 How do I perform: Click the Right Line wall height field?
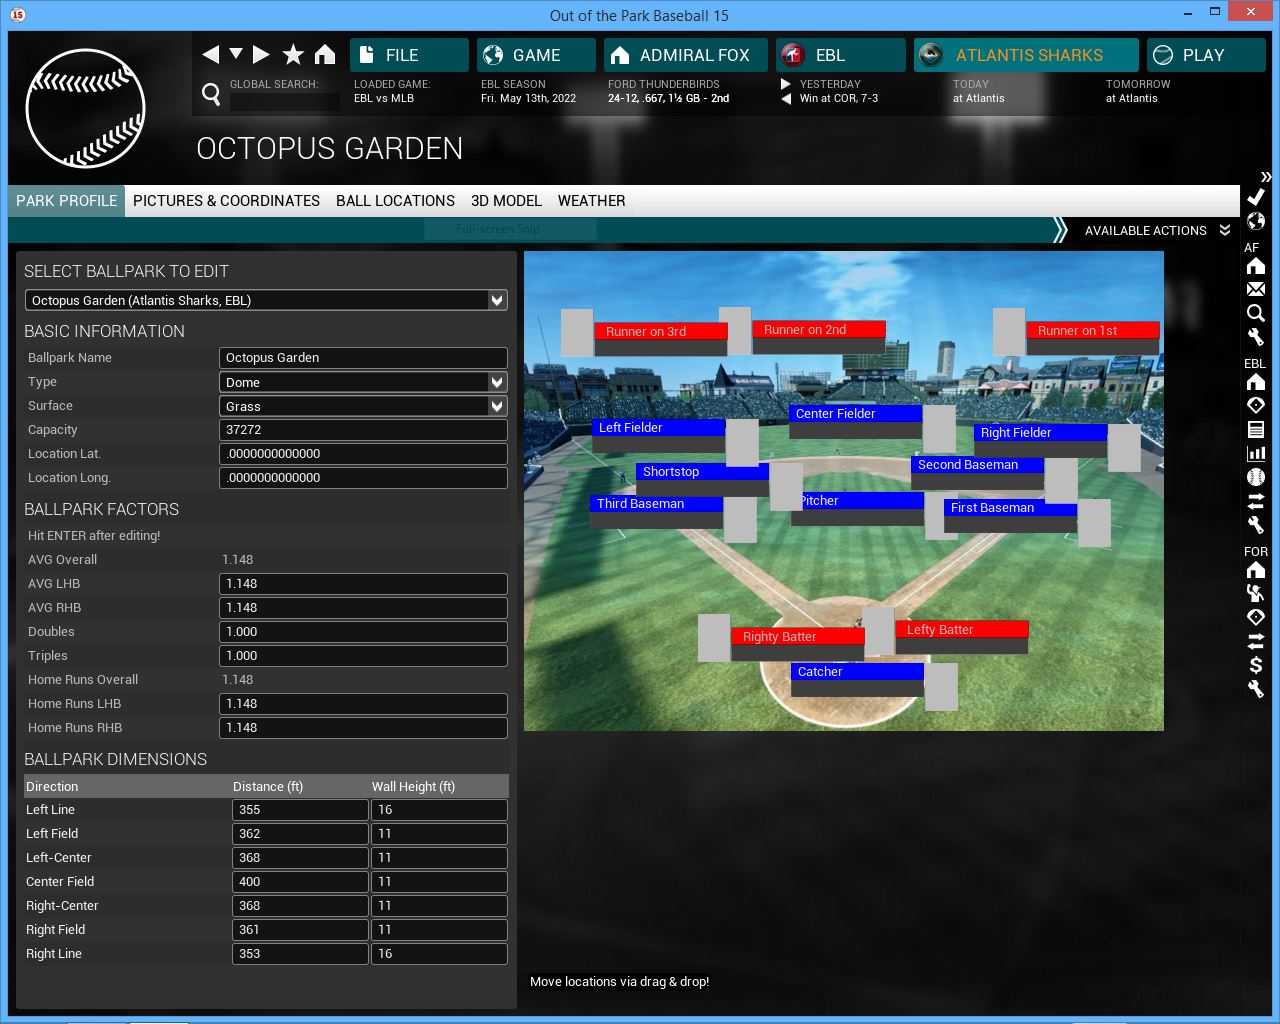[x=439, y=954]
